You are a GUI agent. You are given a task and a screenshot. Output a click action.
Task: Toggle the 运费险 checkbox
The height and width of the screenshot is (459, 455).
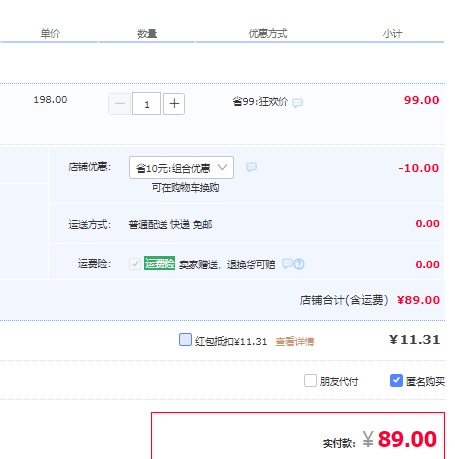point(135,264)
